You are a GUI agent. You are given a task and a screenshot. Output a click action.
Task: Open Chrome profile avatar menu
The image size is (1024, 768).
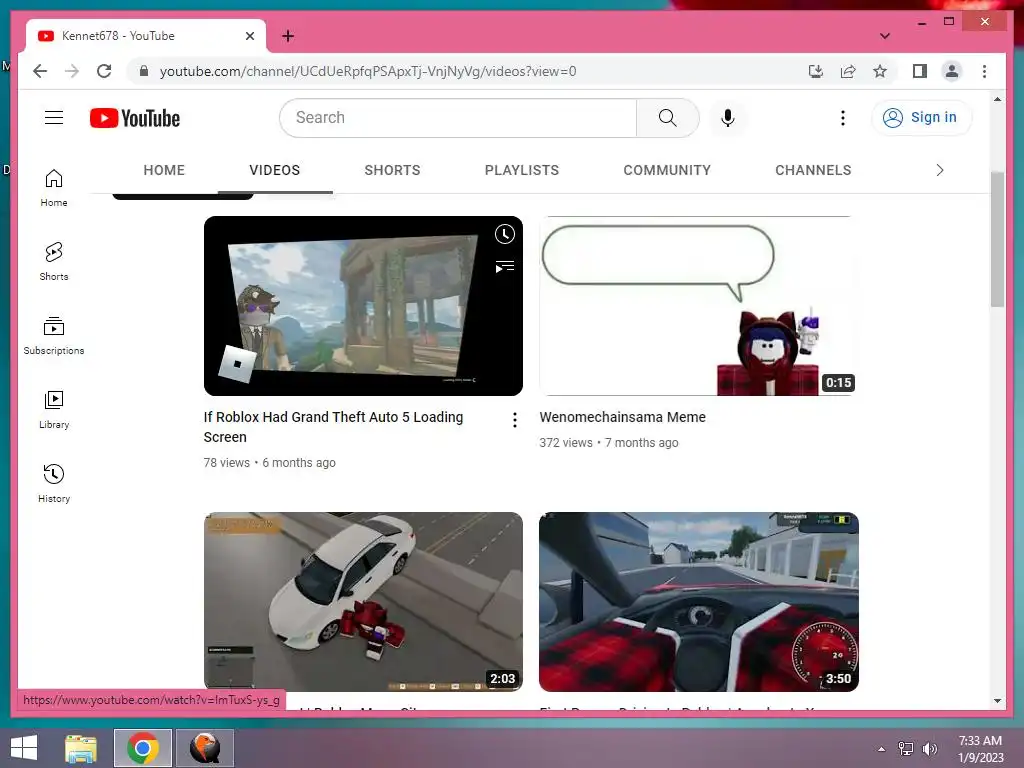point(952,71)
